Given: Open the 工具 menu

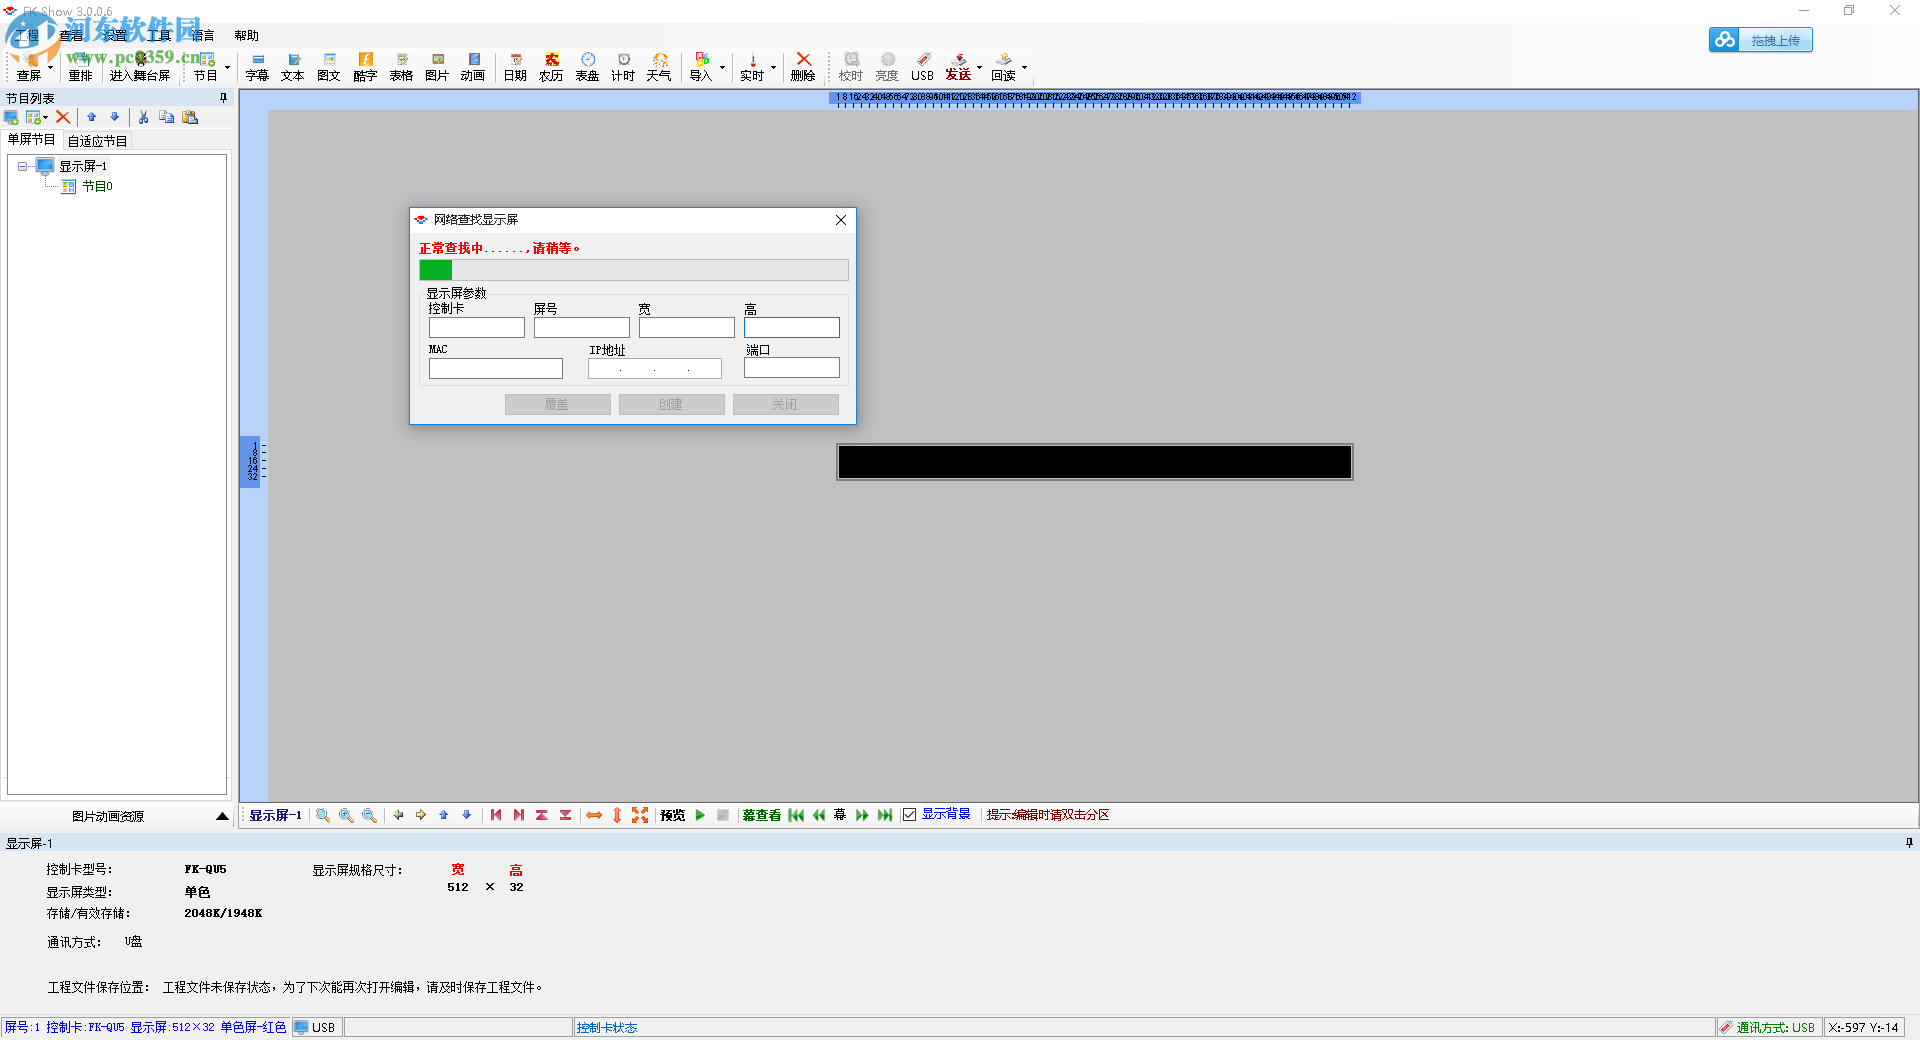Looking at the screenshot, I should 159,36.
